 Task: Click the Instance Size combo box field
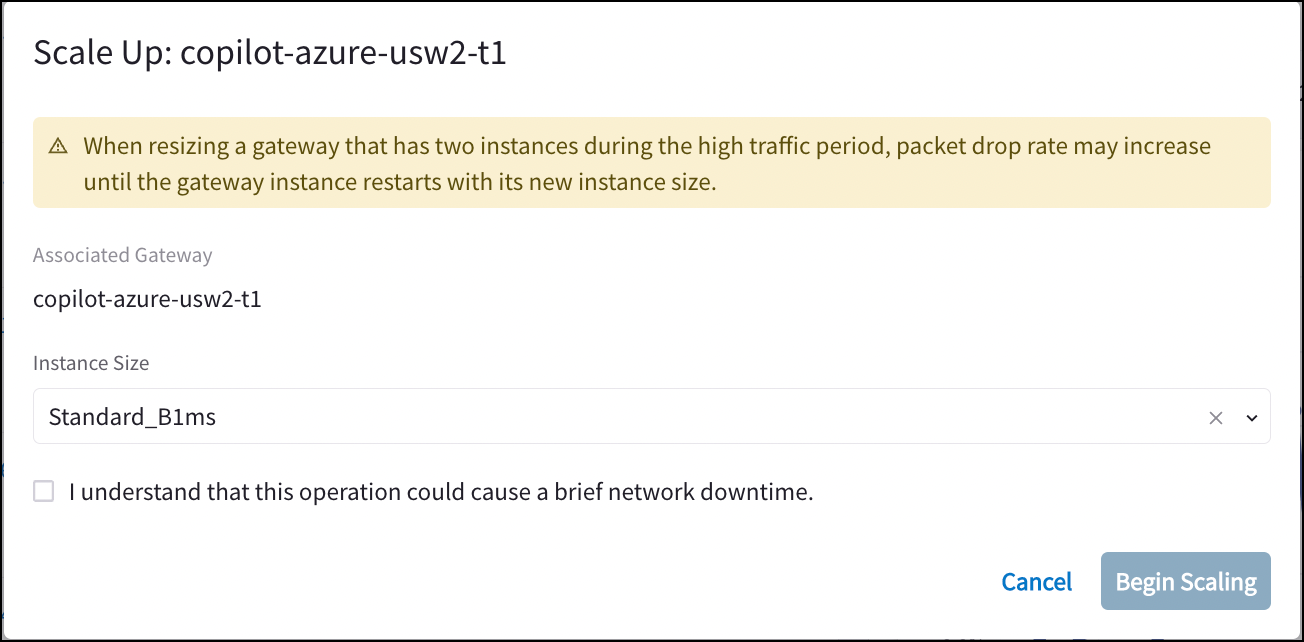coord(600,417)
